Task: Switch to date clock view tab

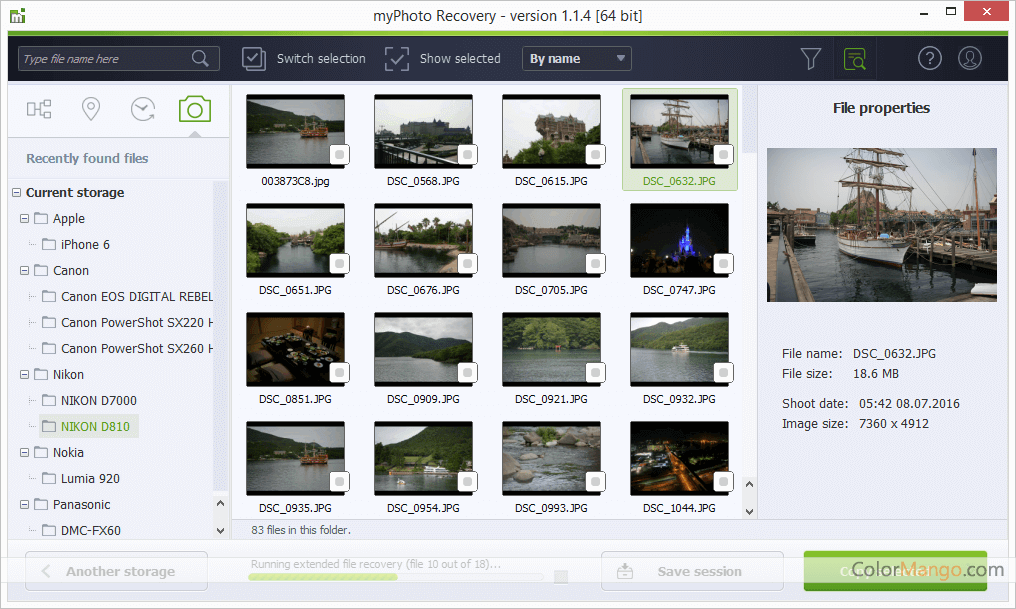Action: pos(143,109)
